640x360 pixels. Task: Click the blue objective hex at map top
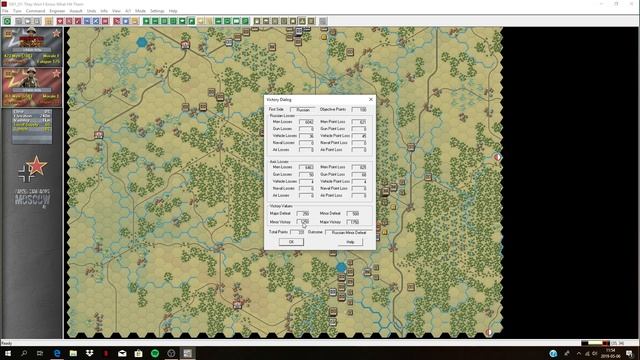point(142,42)
